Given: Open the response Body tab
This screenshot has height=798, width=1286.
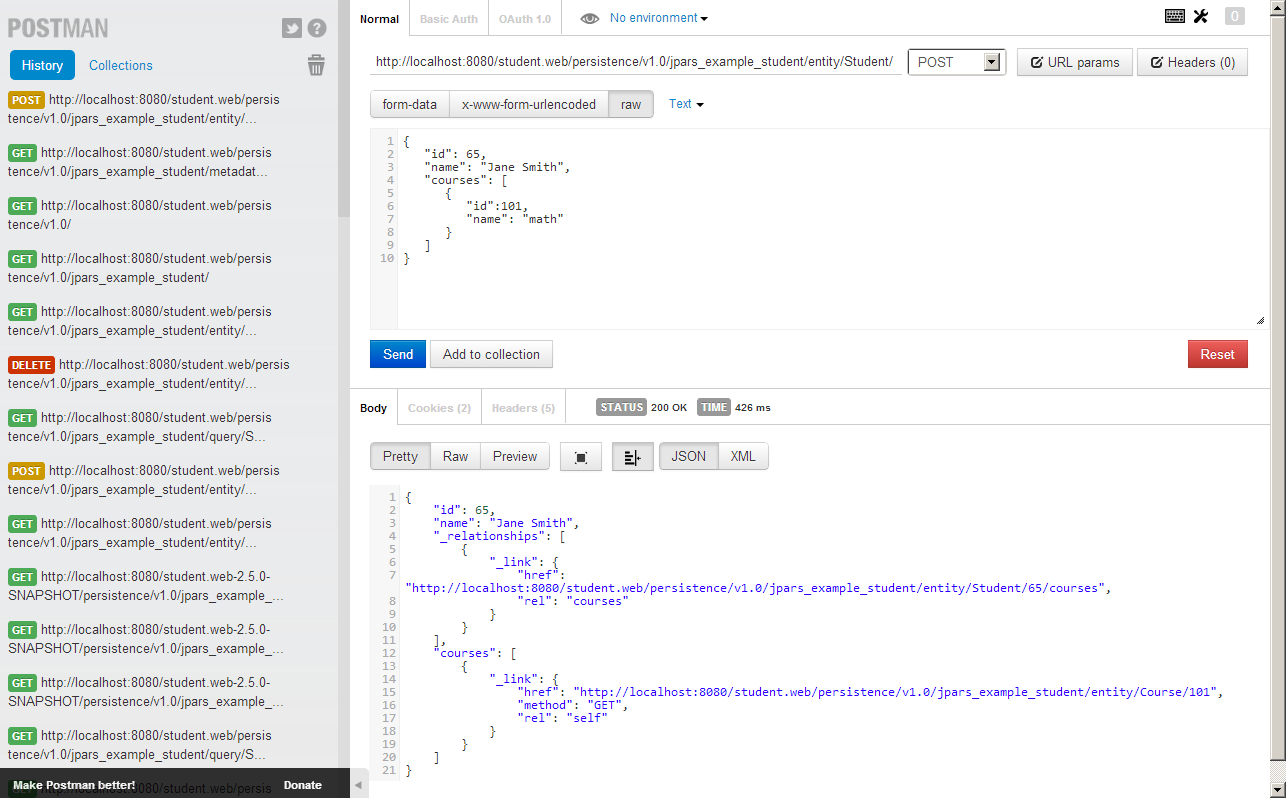Looking at the screenshot, I should click(374, 408).
